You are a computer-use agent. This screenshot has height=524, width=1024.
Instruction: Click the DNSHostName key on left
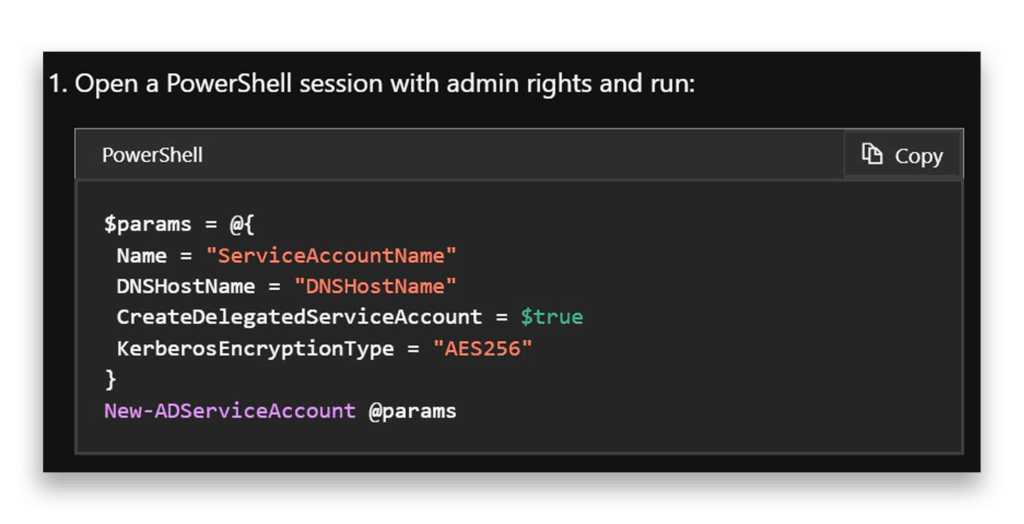coord(185,286)
